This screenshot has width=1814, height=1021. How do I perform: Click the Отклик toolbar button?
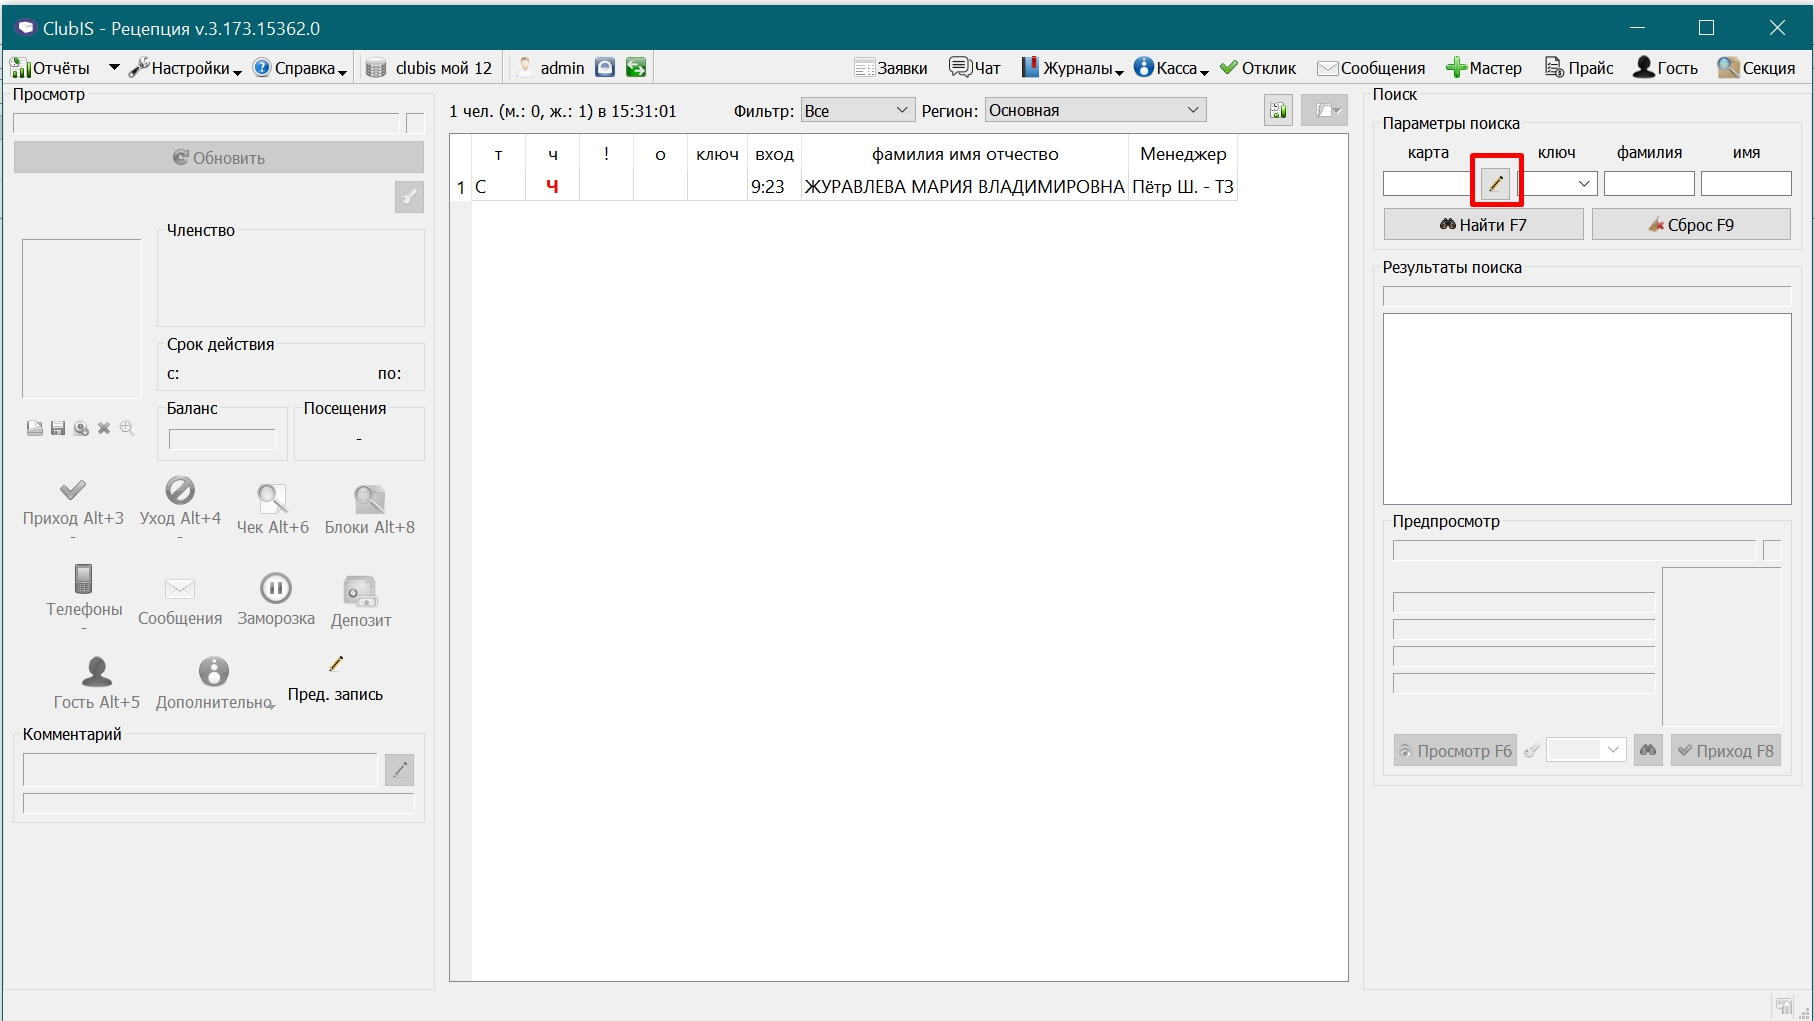[1258, 68]
